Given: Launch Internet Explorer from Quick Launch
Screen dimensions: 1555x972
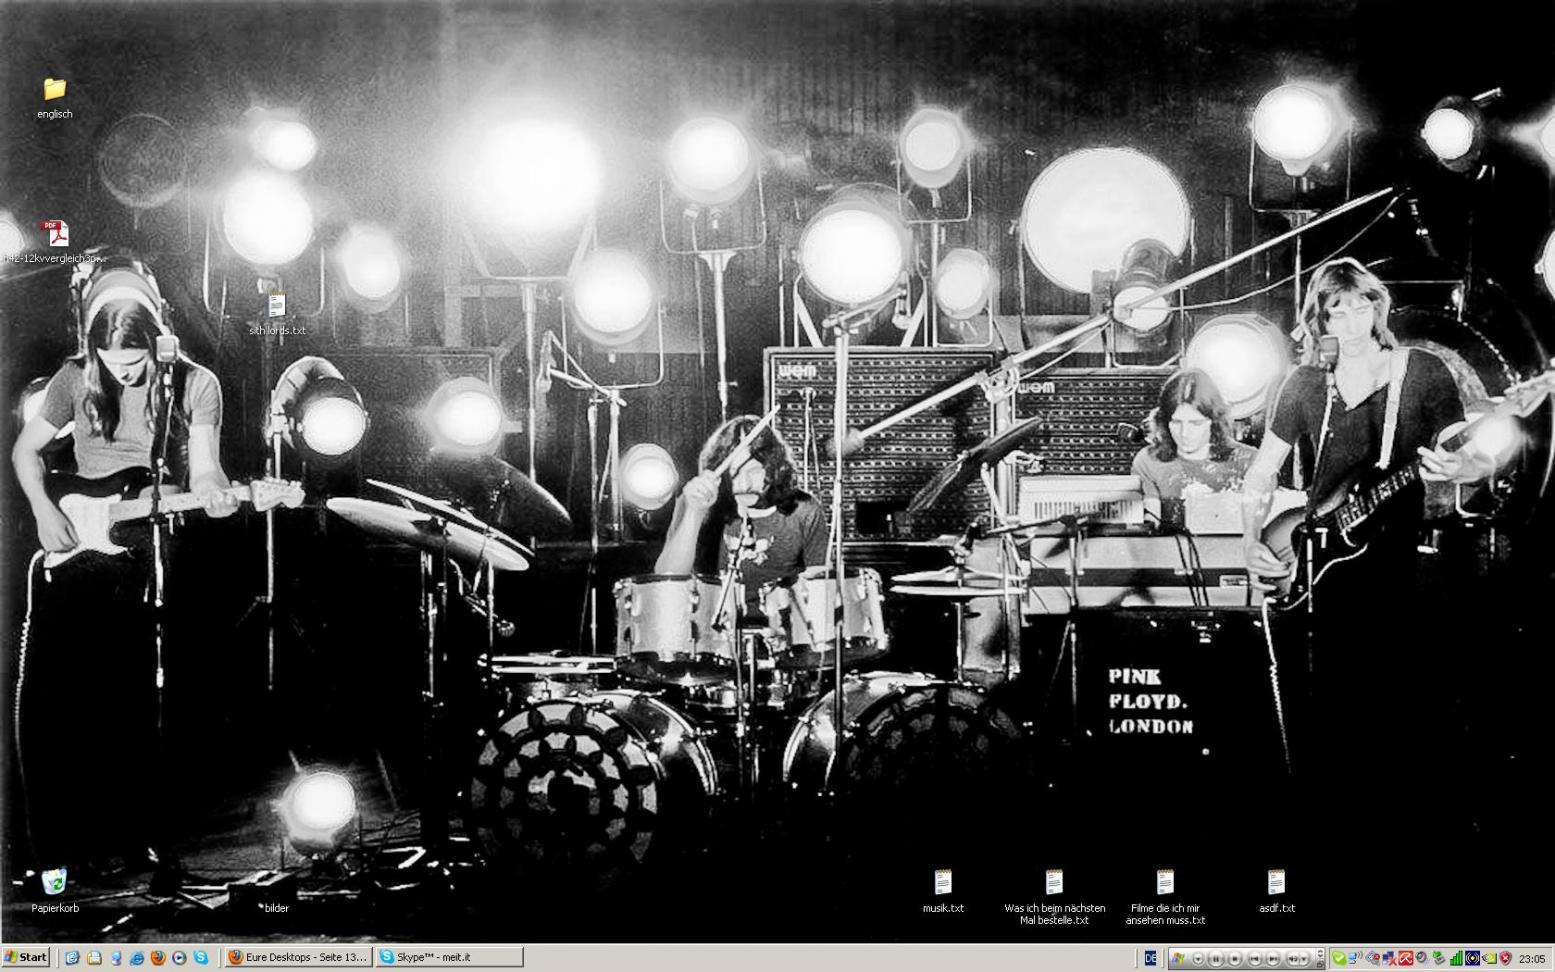Looking at the screenshot, I should (x=136, y=958).
